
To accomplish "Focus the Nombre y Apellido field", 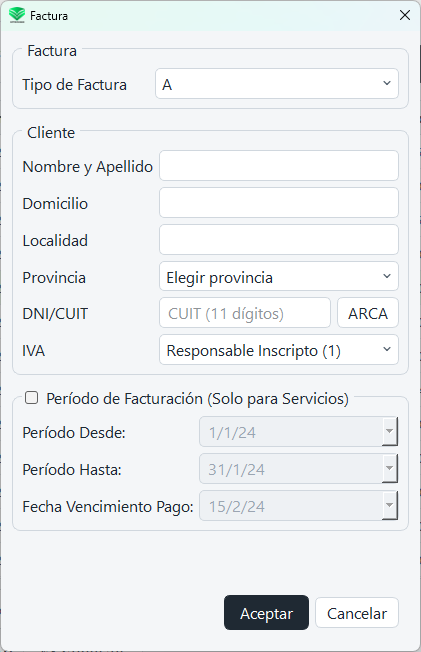I will 279,165.
